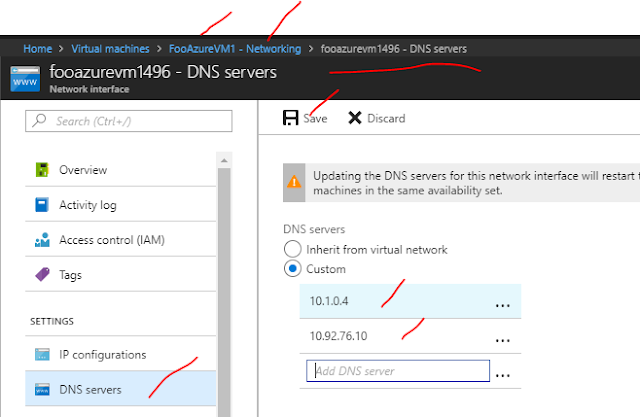This screenshot has width=640, height=417.
Task: Open Tags in the sidebar
Action: [x=120, y=275]
